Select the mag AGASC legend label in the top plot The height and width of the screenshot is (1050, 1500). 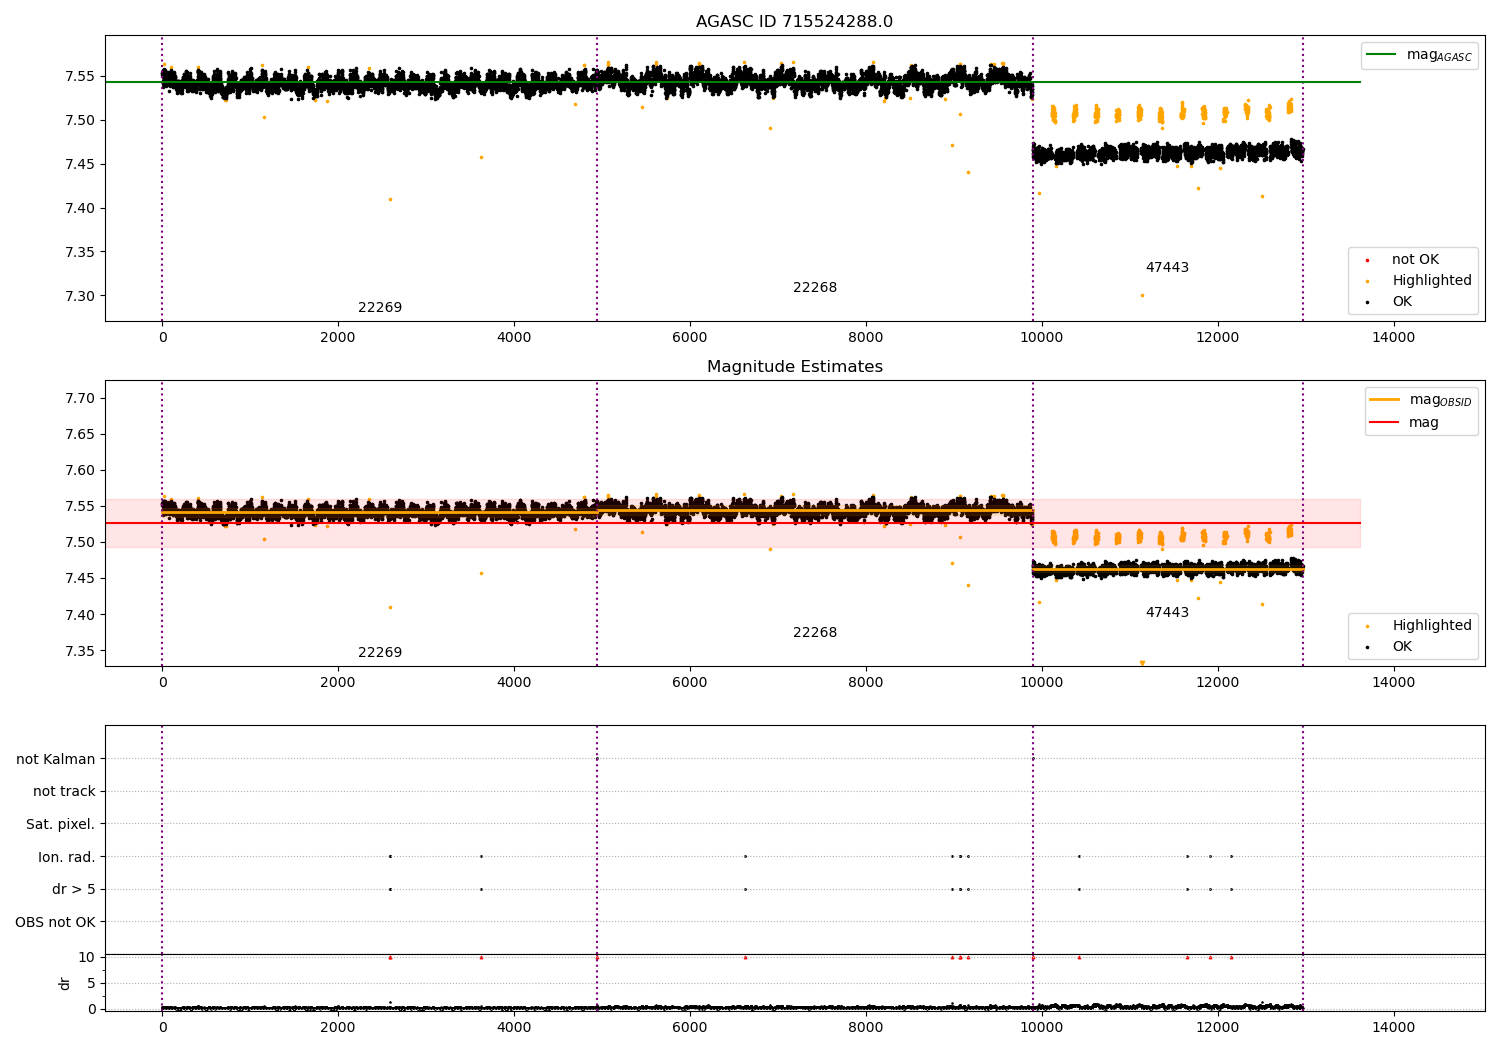[x=1439, y=55]
